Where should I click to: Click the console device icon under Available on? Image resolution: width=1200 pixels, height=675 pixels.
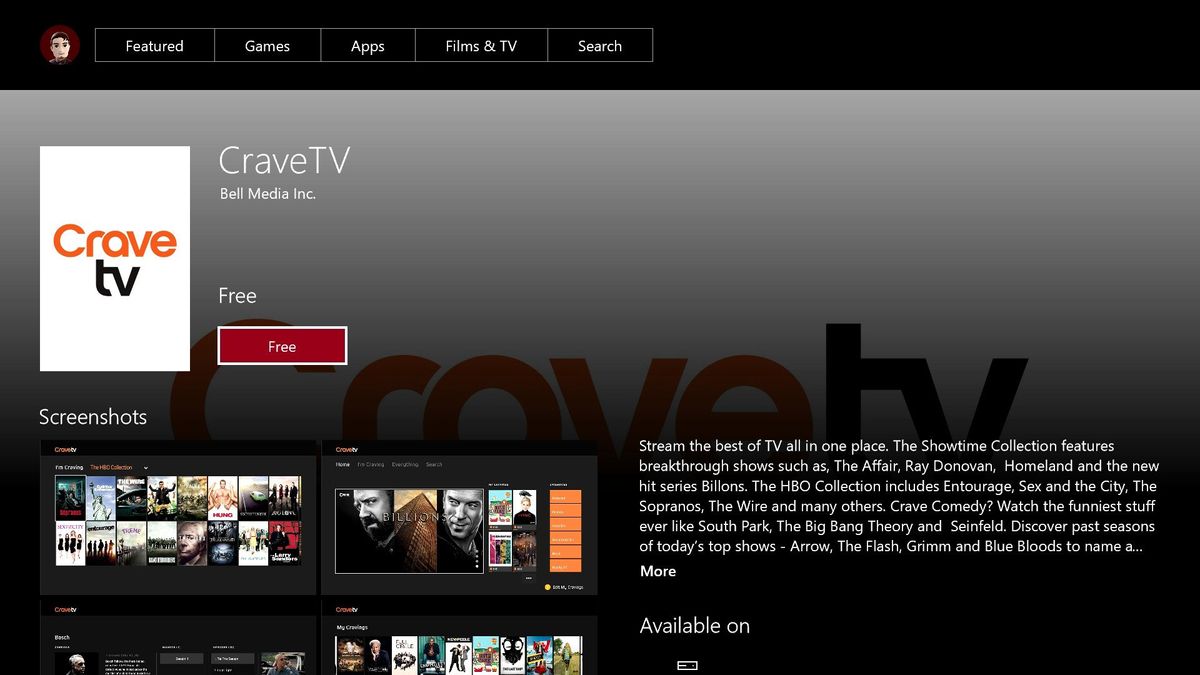click(687, 665)
